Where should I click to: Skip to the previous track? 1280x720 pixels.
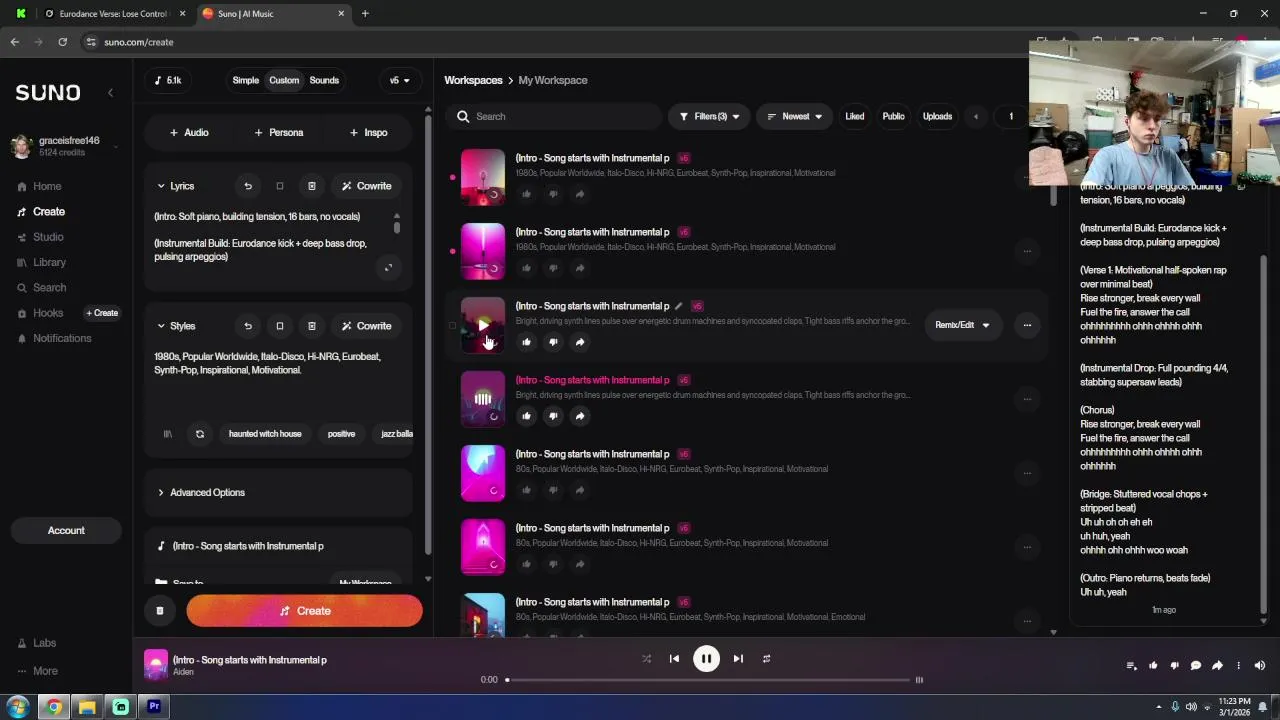click(x=674, y=658)
